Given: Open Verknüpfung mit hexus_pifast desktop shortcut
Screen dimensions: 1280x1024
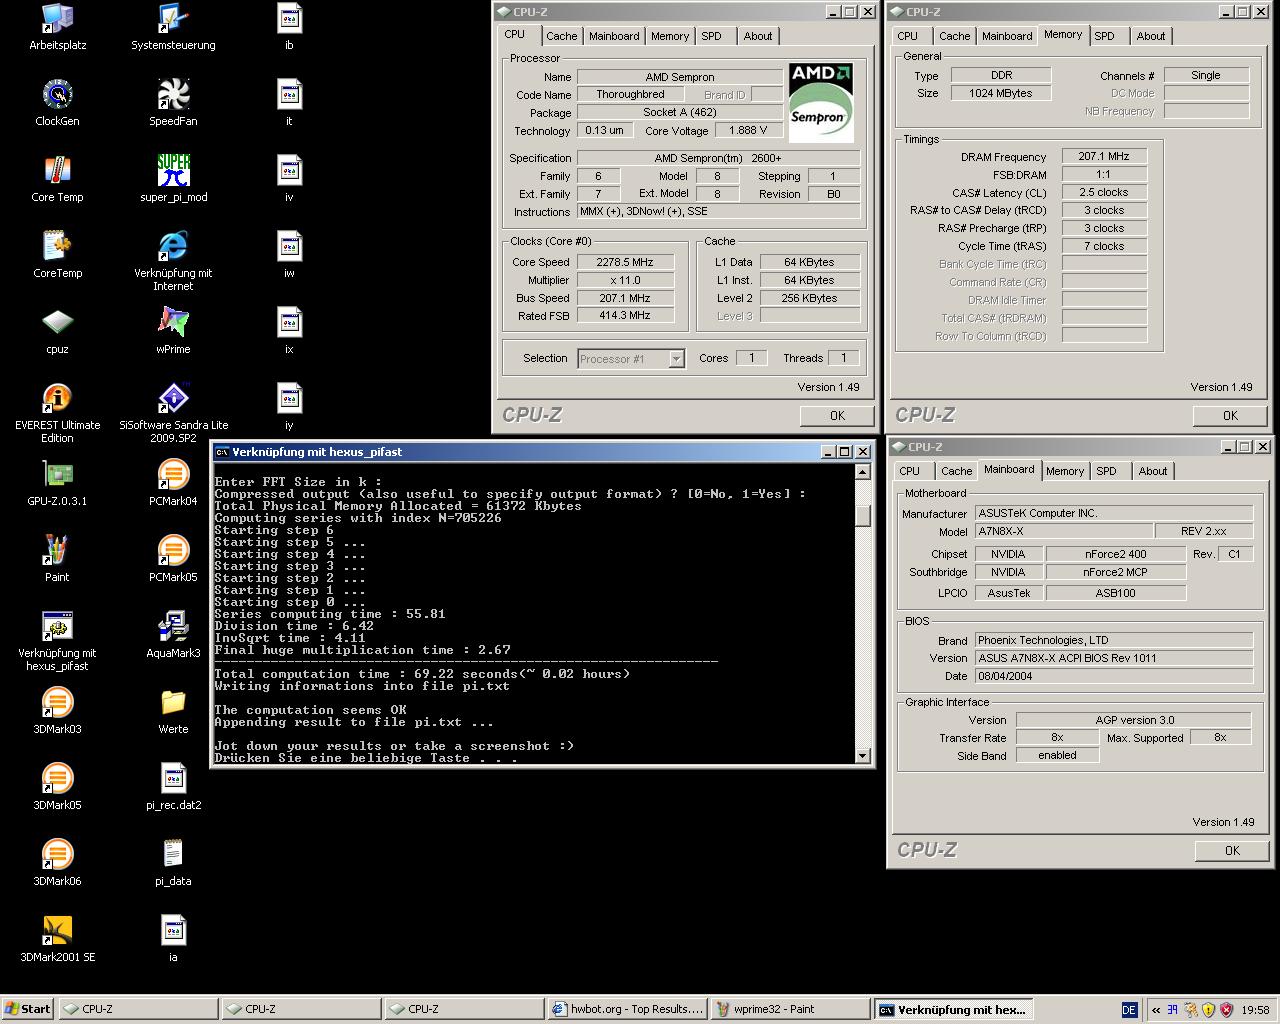Looking at the screenshot, I should tap(57, 640).
